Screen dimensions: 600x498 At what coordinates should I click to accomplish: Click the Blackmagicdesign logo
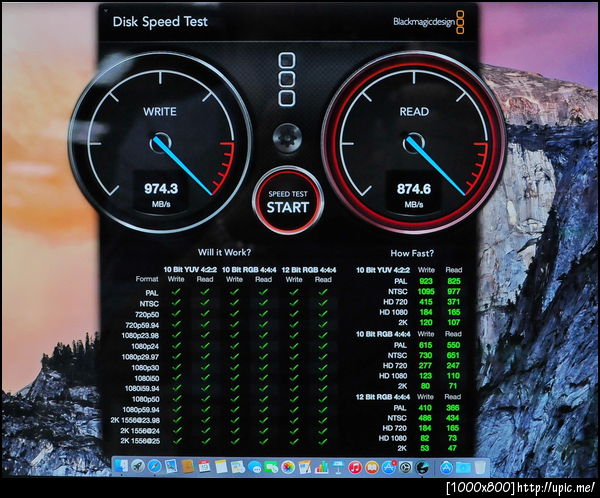click(429, 22)
